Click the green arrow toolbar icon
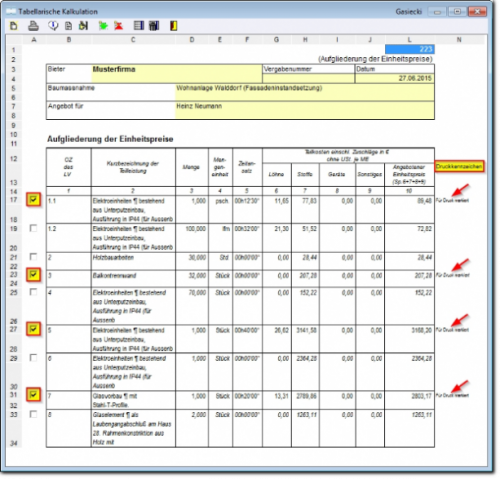The width and height of the screenshot is (500, 479). point(103,26)
